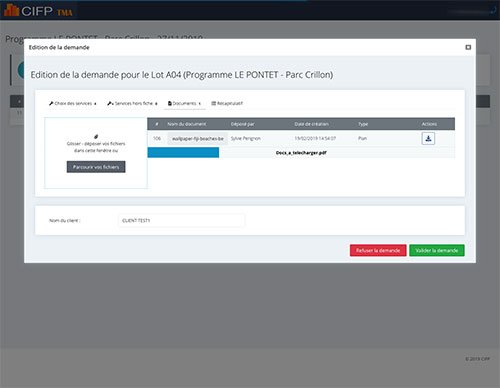This screenshot has height=388, width=500.
Task: Click the upload progress bar for Docs_a_telecharger.pdf
Action: pos(183,153)
